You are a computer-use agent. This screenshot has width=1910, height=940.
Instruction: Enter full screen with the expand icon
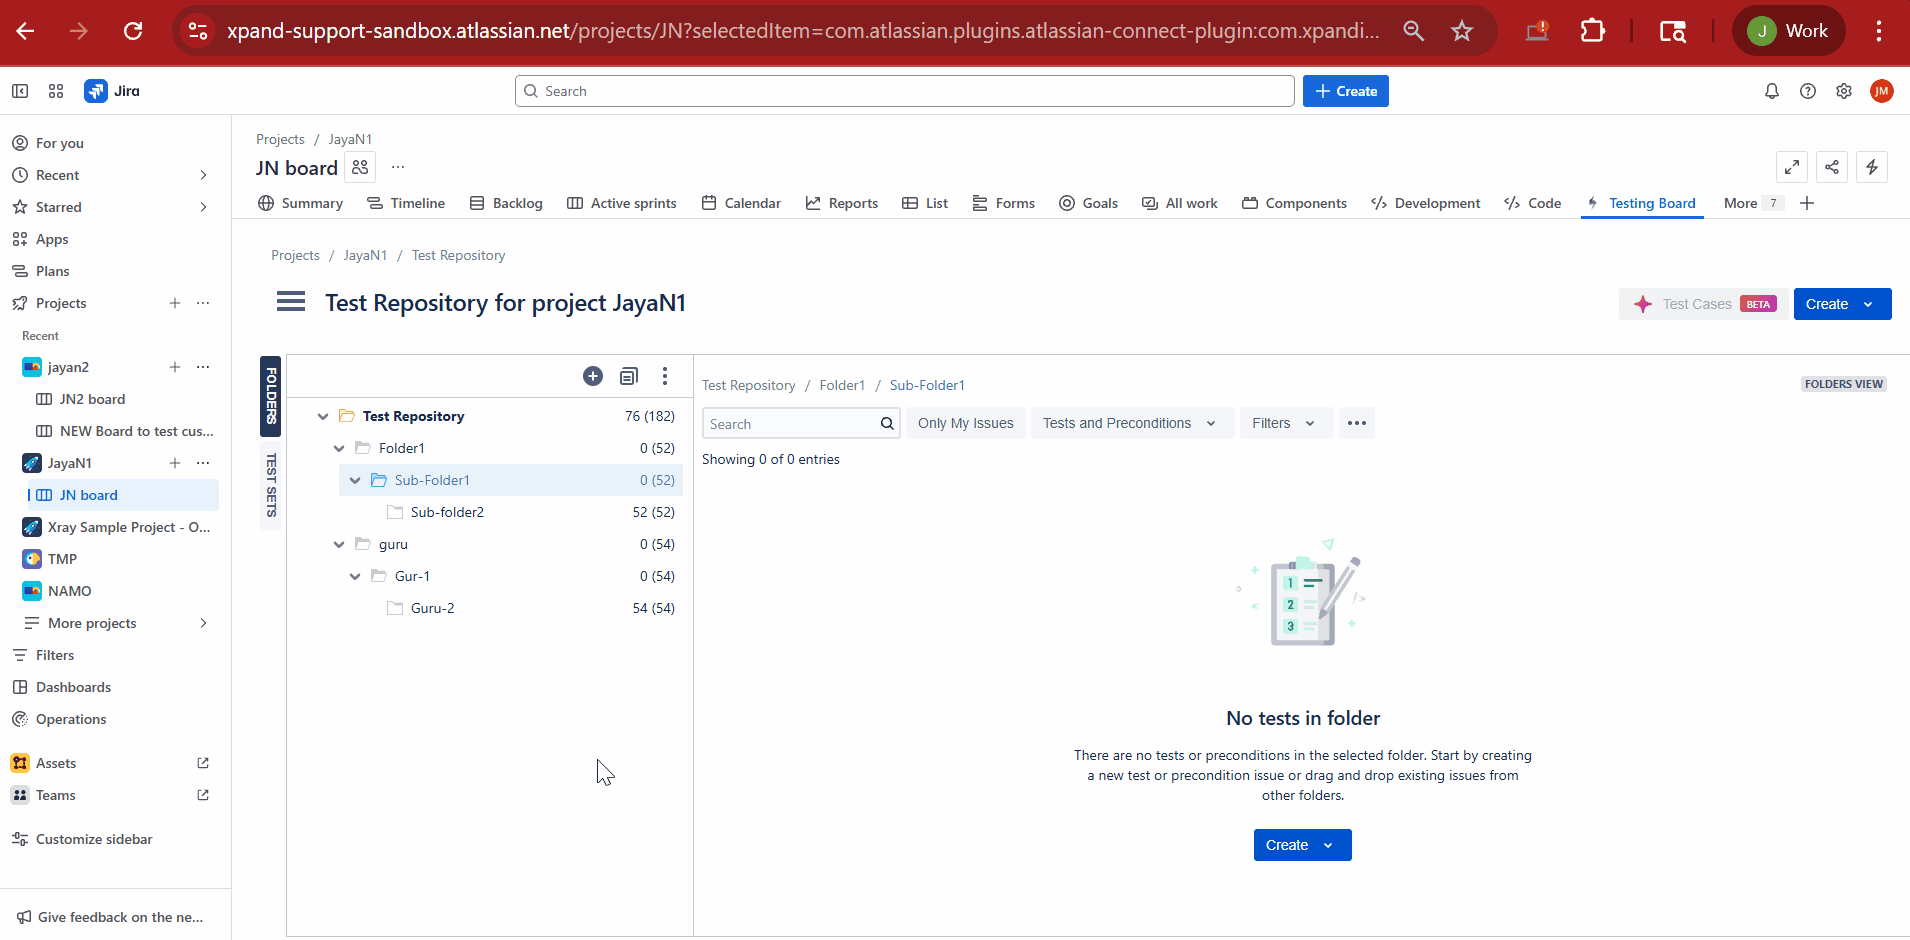[x=1792, y=167]
